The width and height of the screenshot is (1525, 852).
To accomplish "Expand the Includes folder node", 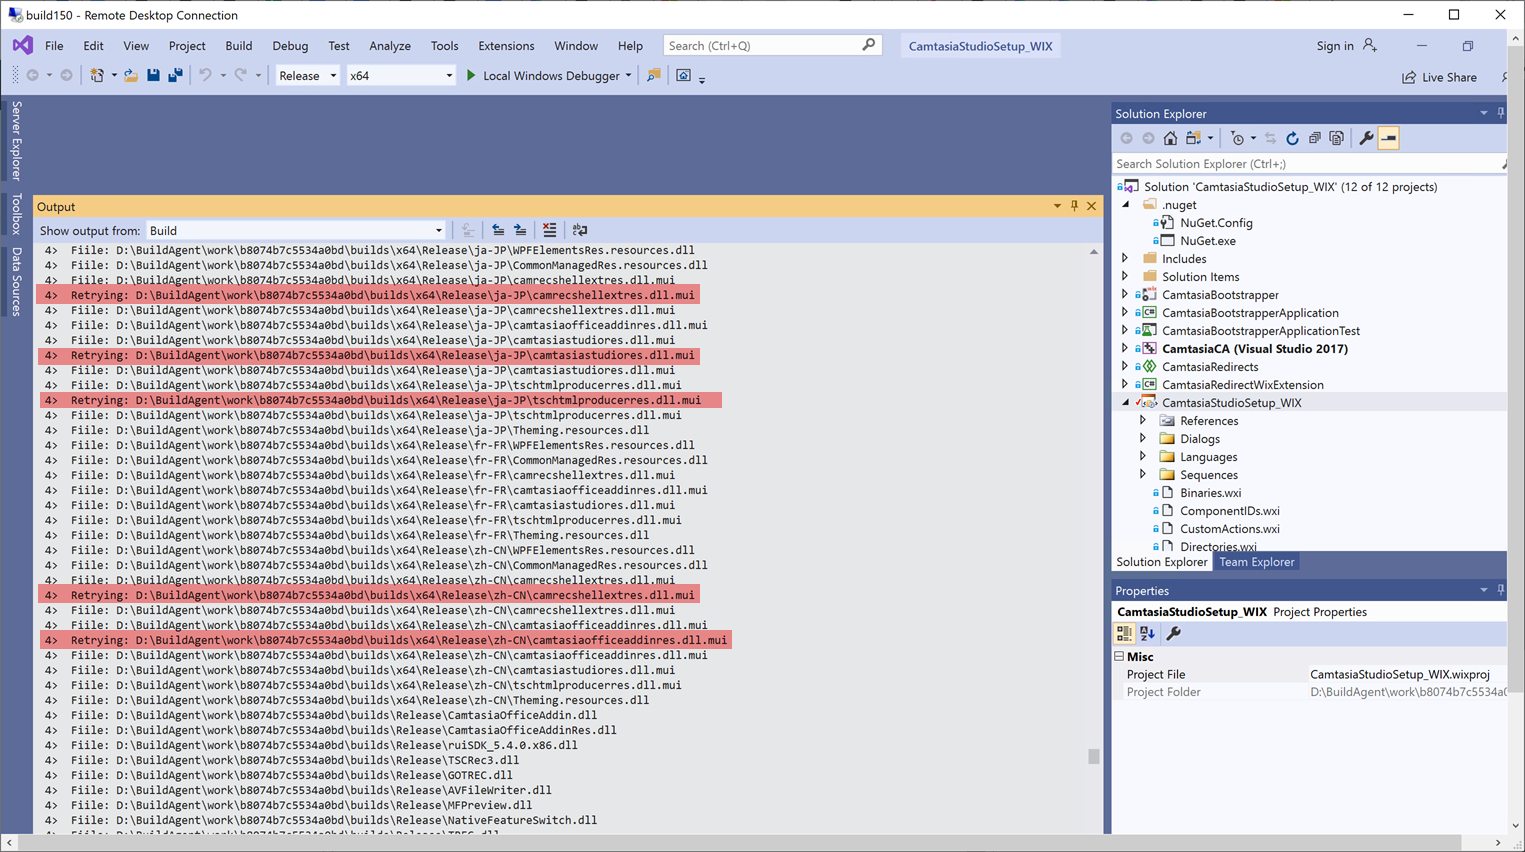I will (x=1125, y=259).
